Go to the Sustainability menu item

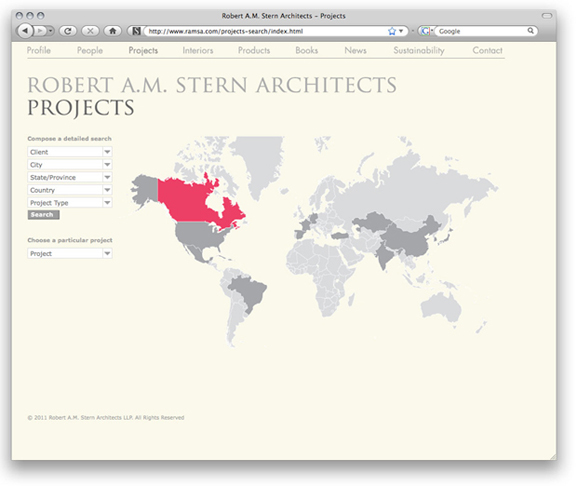(x=419, y=50)
